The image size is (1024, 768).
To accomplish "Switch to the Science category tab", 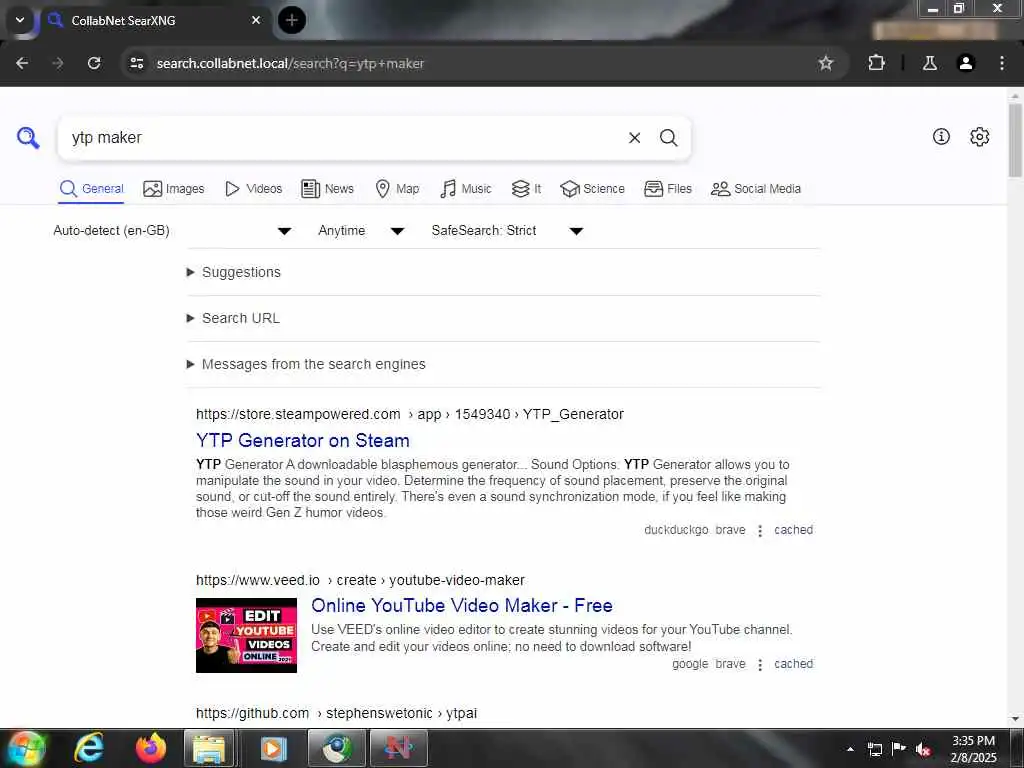I will (x=592, y=189).
